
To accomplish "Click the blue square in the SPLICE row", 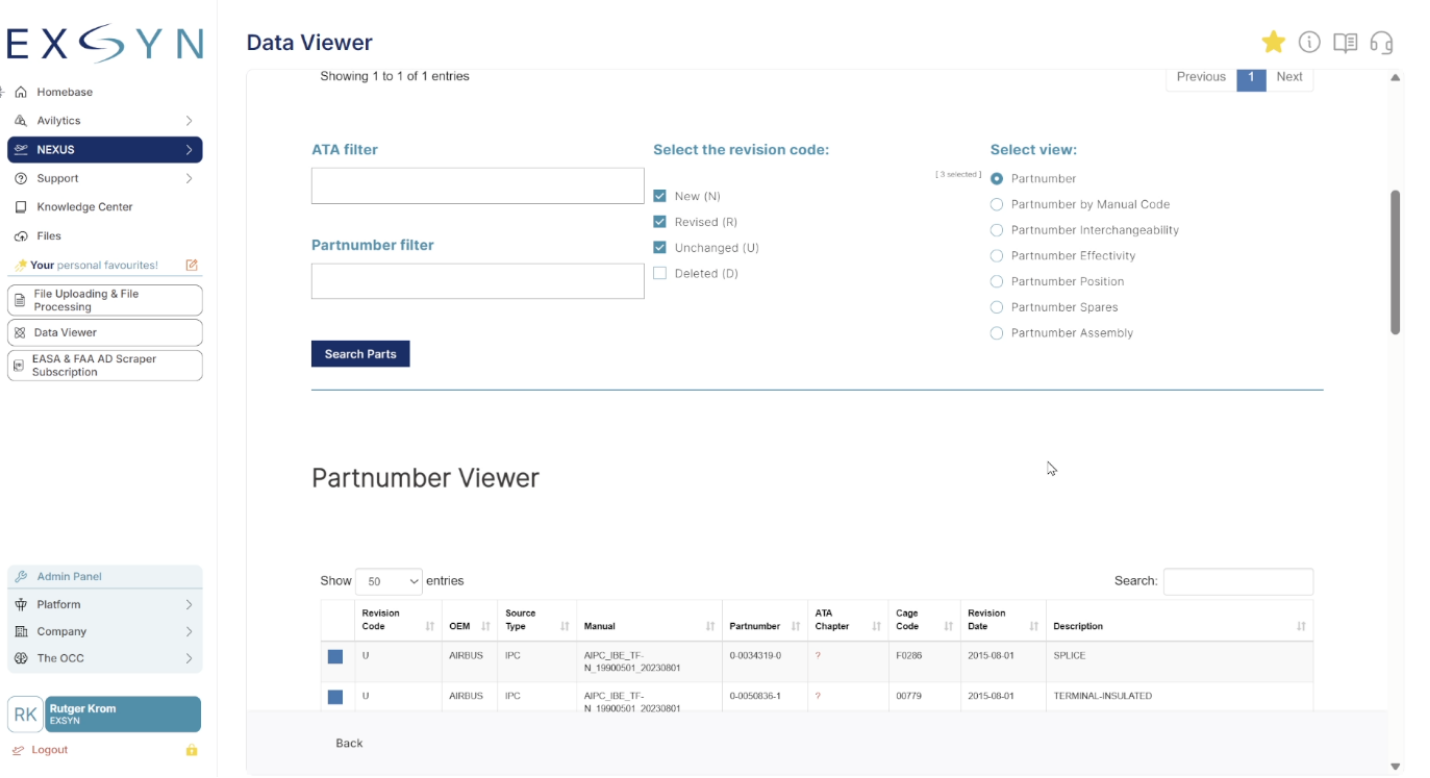I will pos(335,656).
